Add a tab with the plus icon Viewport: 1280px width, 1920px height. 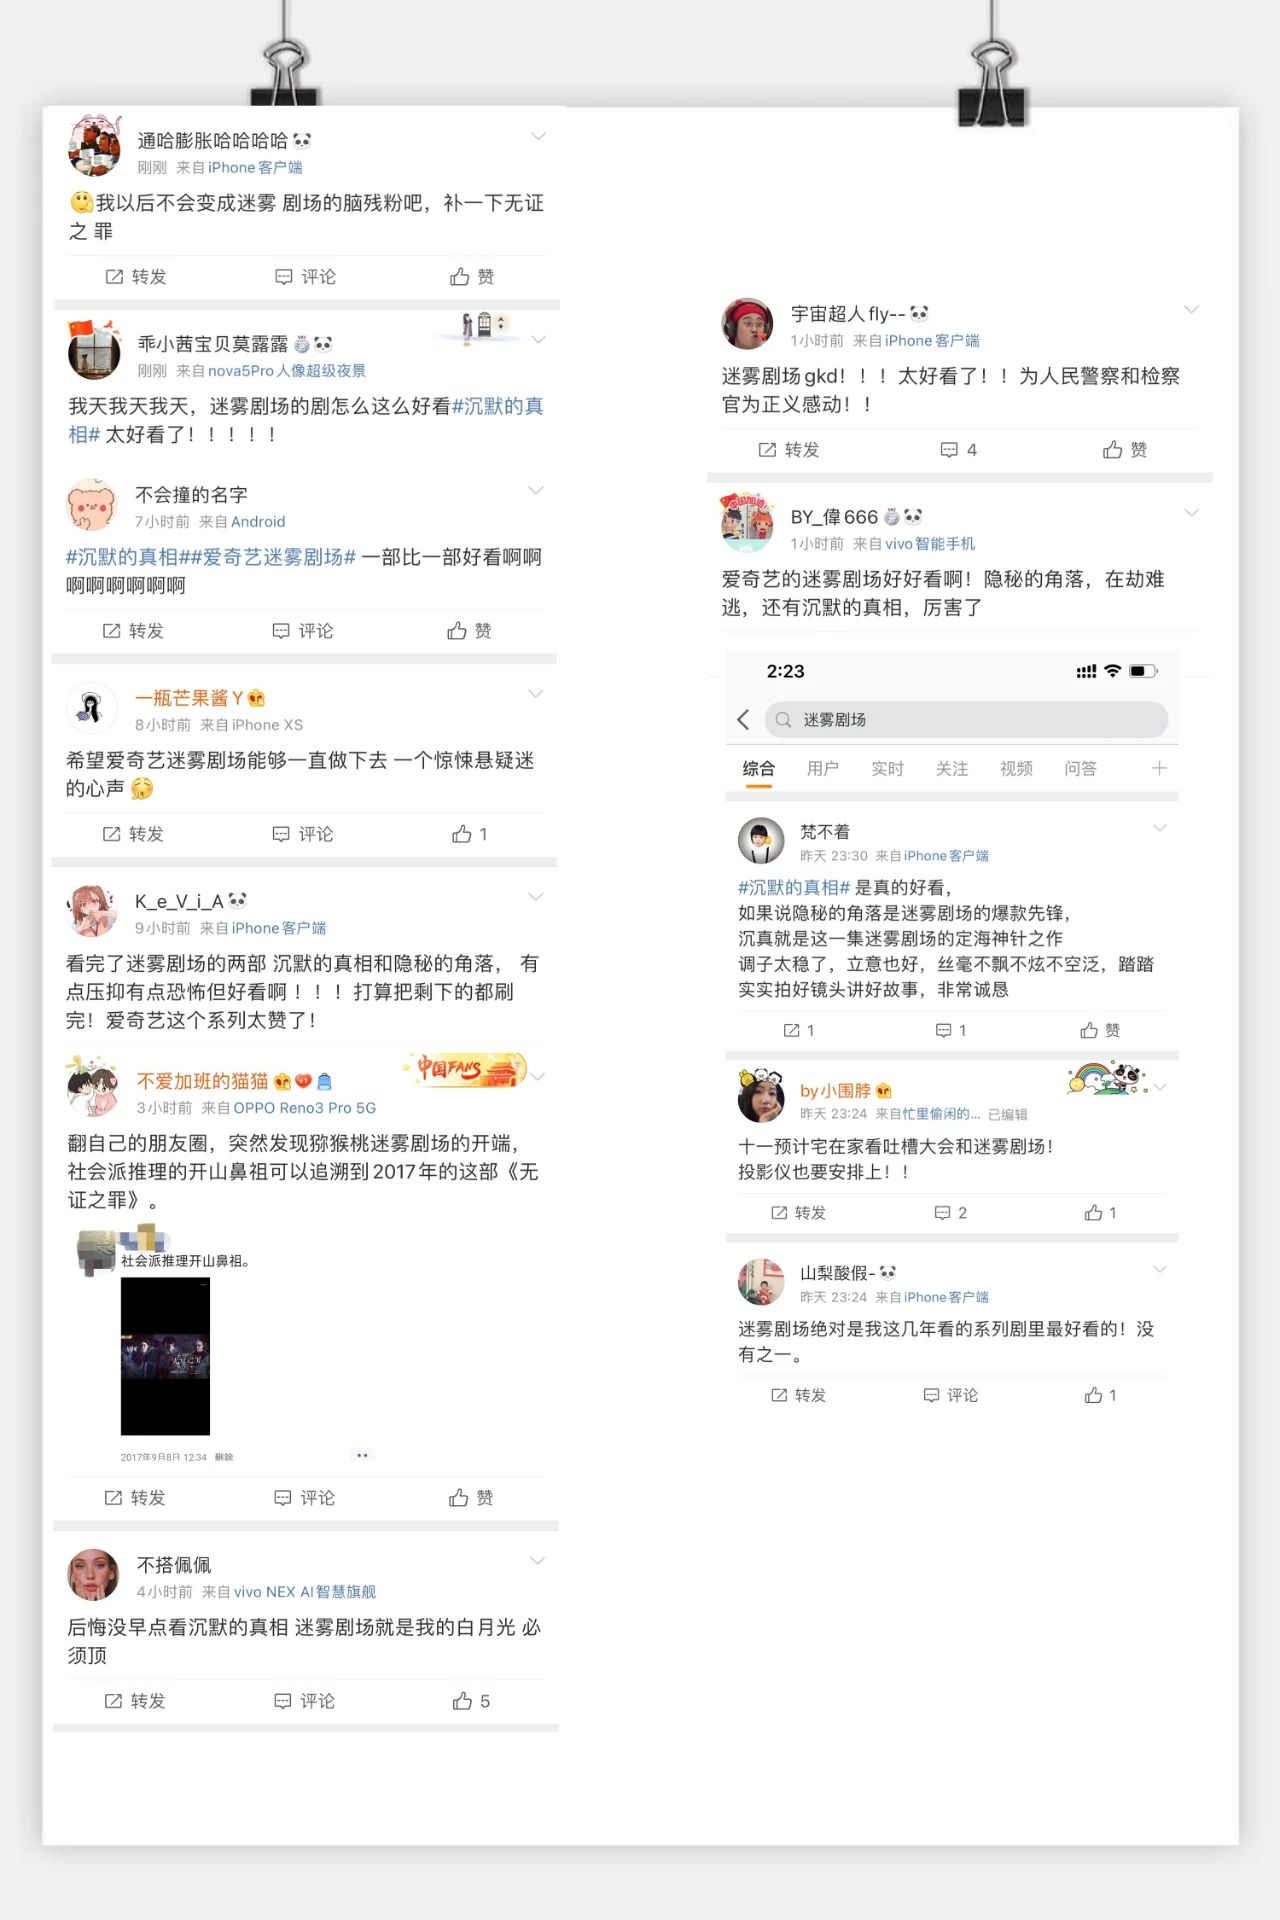(1159, 768)
